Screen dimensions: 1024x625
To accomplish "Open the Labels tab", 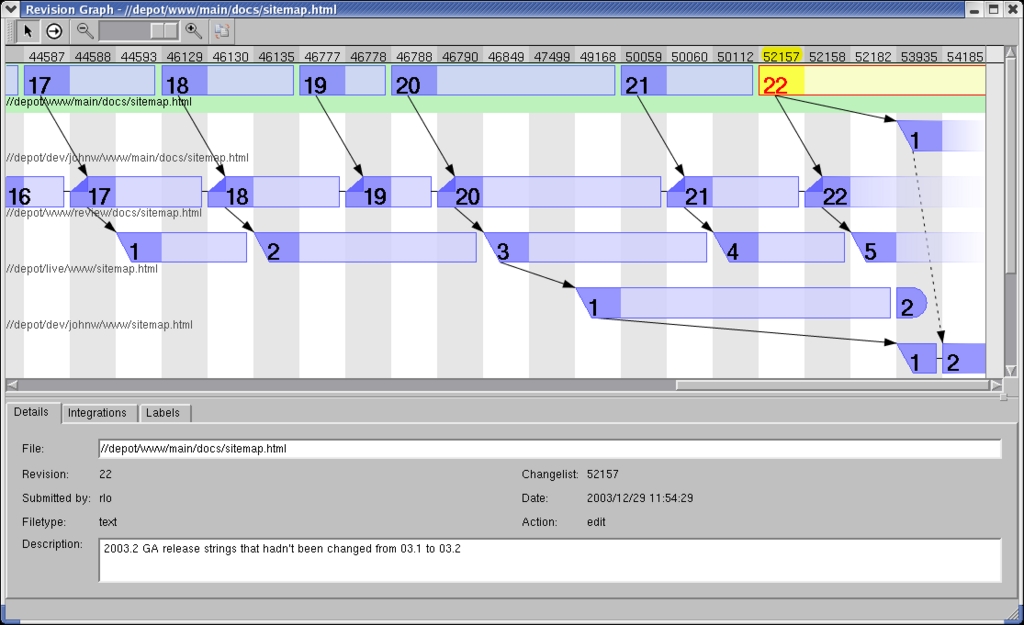I will pos(162,413).
